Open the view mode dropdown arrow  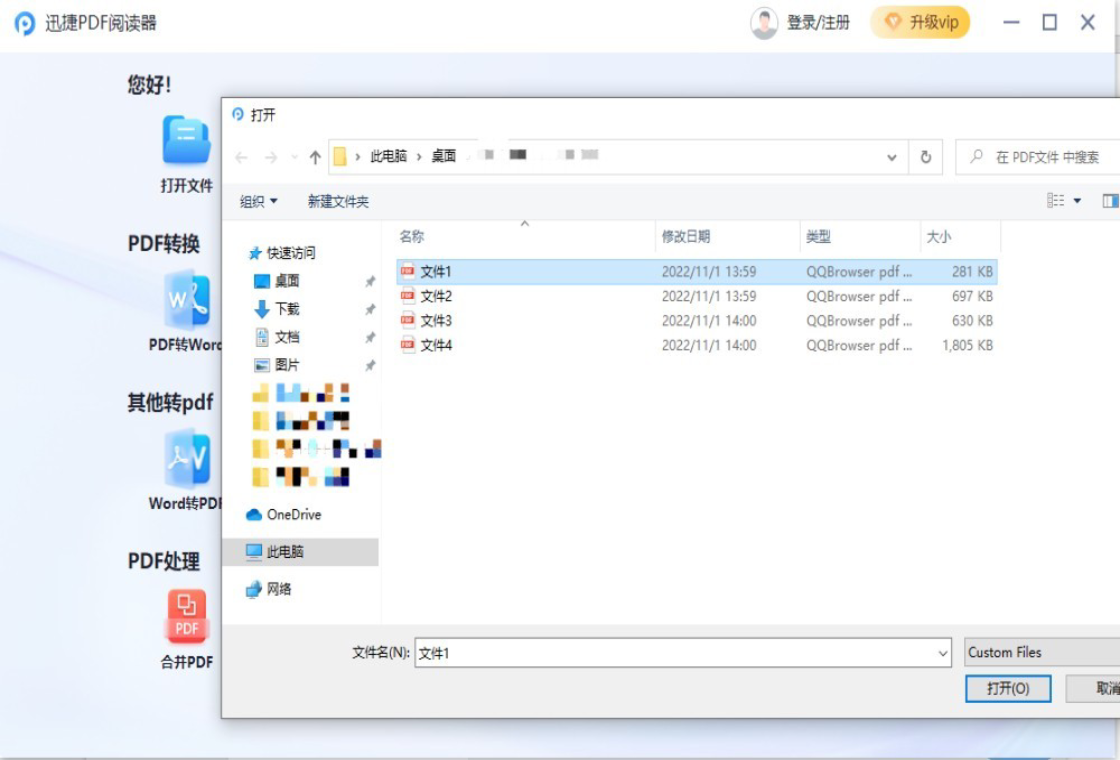(x=1077, y=199)
